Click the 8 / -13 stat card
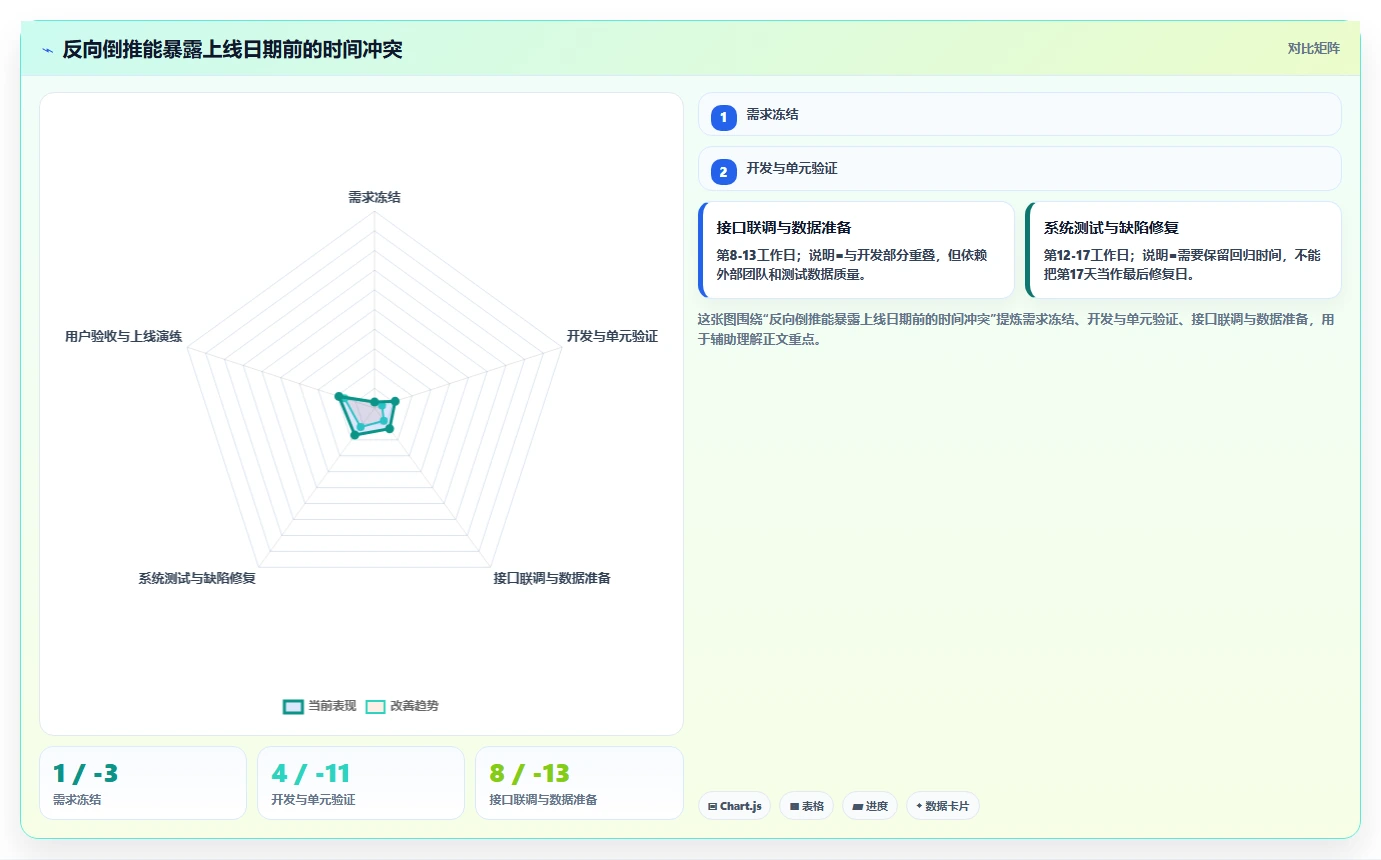This screenshot has height=860, width=1381. (x=579, y=783)
